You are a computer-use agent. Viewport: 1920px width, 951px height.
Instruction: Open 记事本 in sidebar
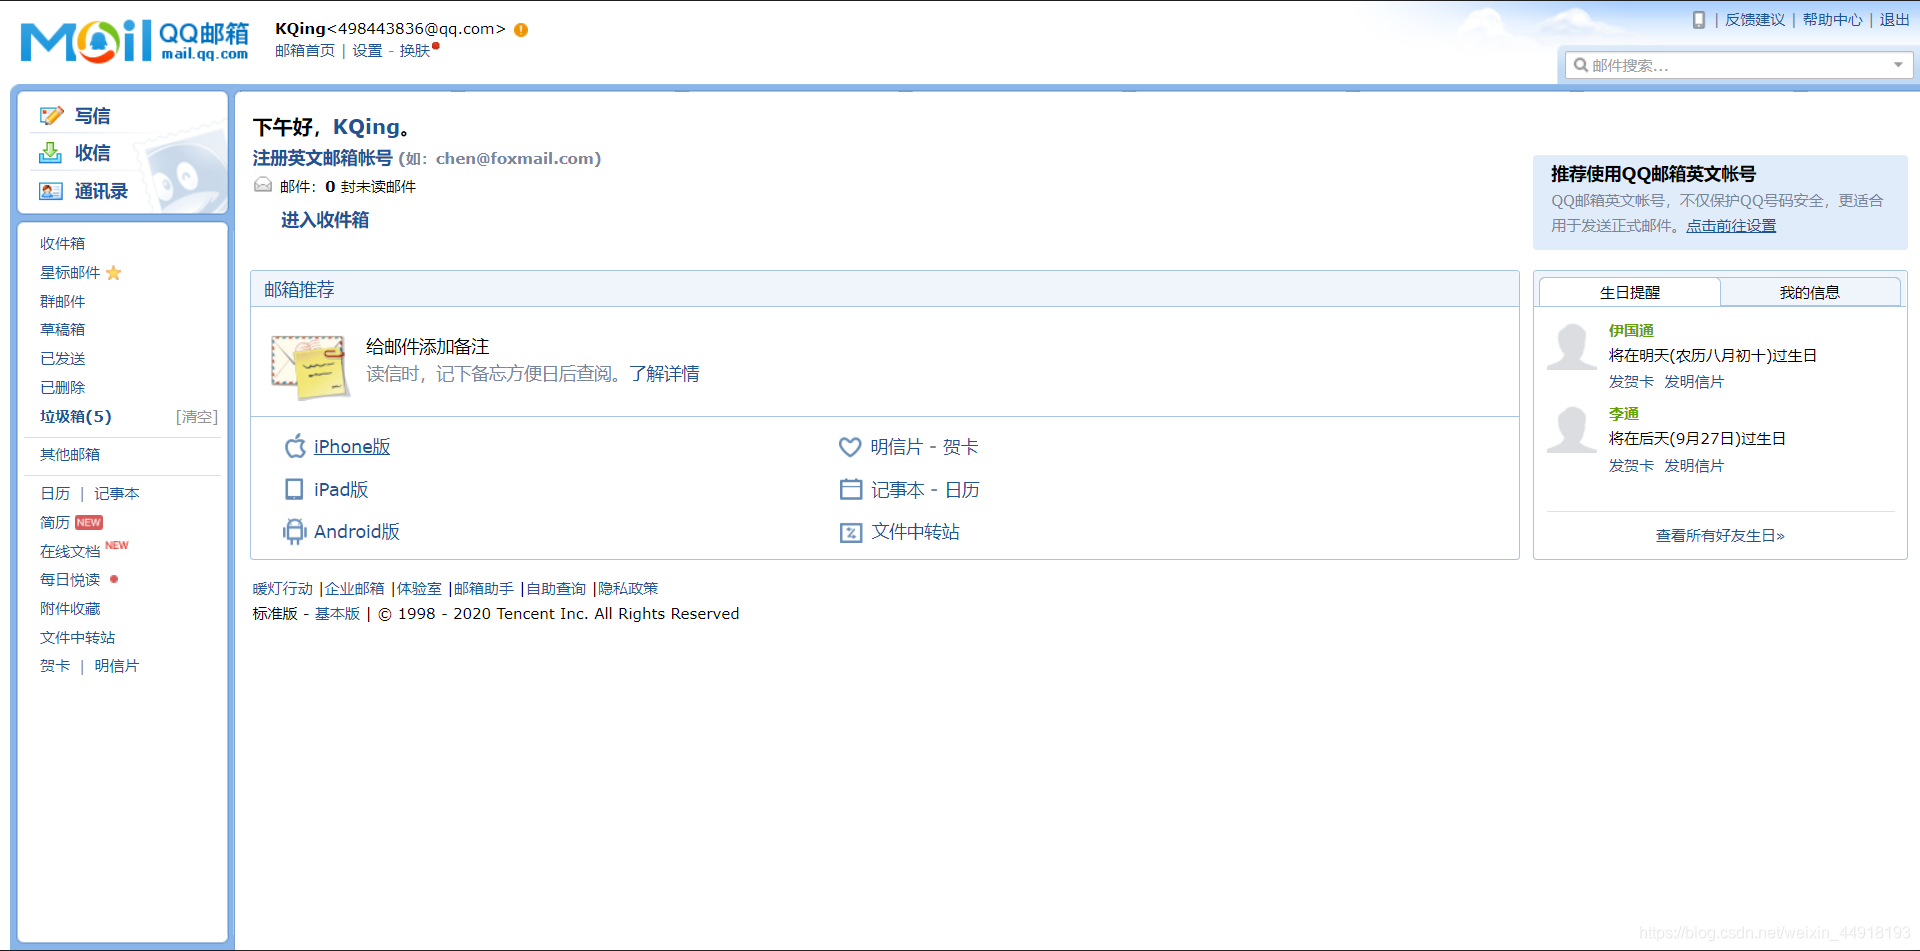point(117,493)
